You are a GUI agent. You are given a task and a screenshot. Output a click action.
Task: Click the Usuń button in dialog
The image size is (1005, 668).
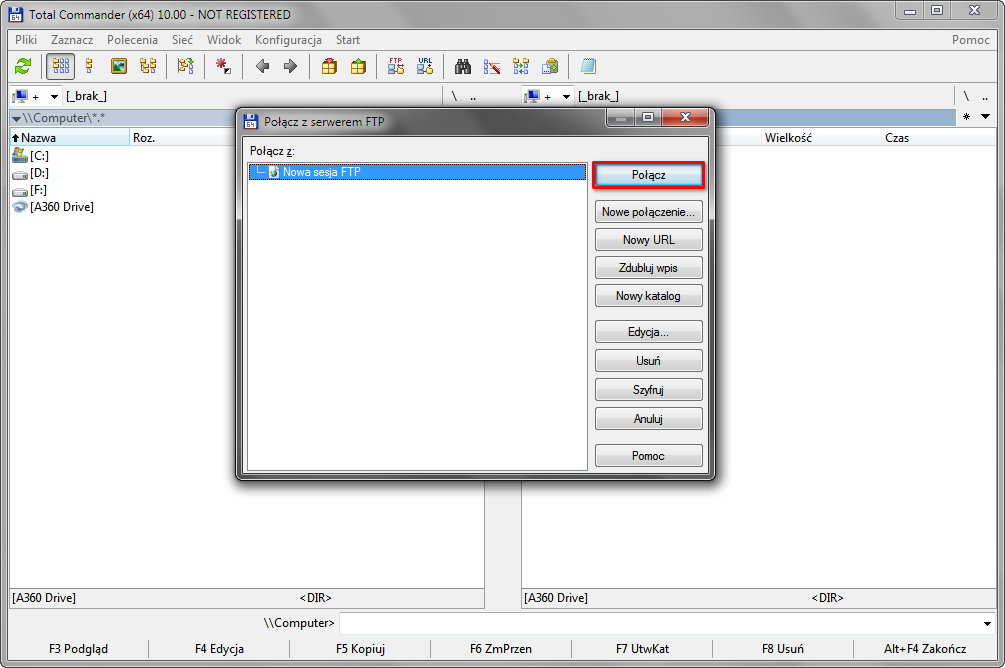(649, 361)
